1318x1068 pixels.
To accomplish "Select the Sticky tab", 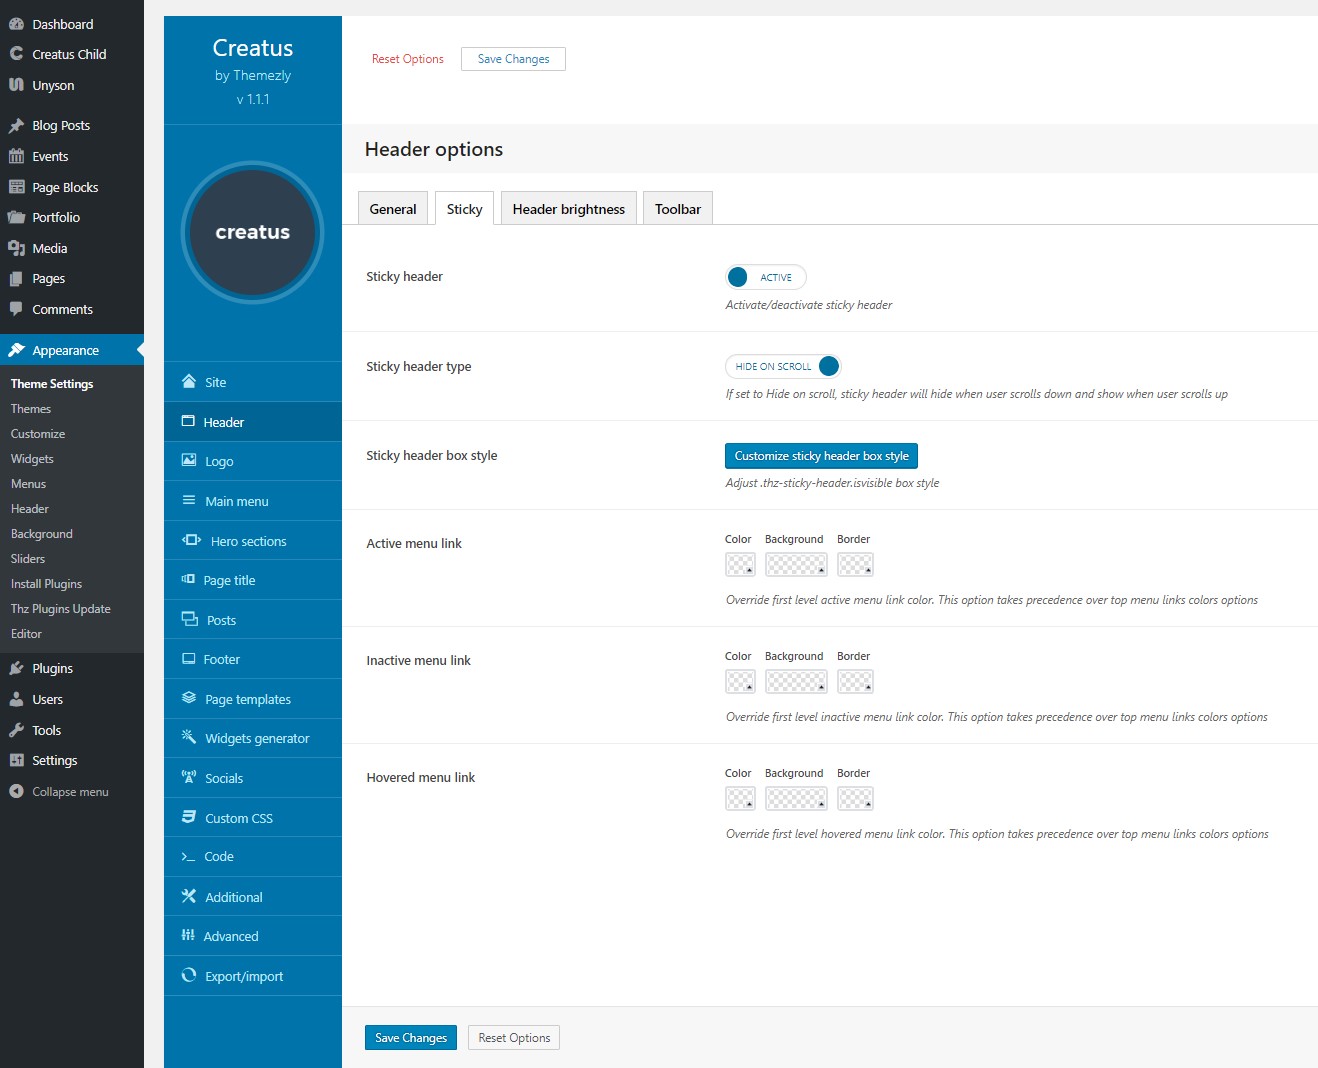I will tap(465, 208).
